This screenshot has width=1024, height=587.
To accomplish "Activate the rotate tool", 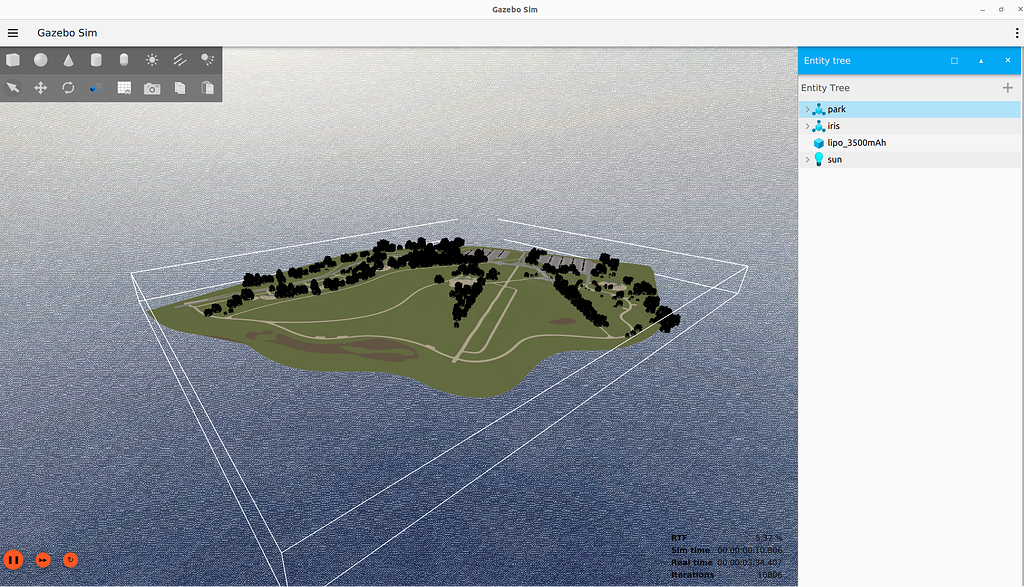I will 68,88.
